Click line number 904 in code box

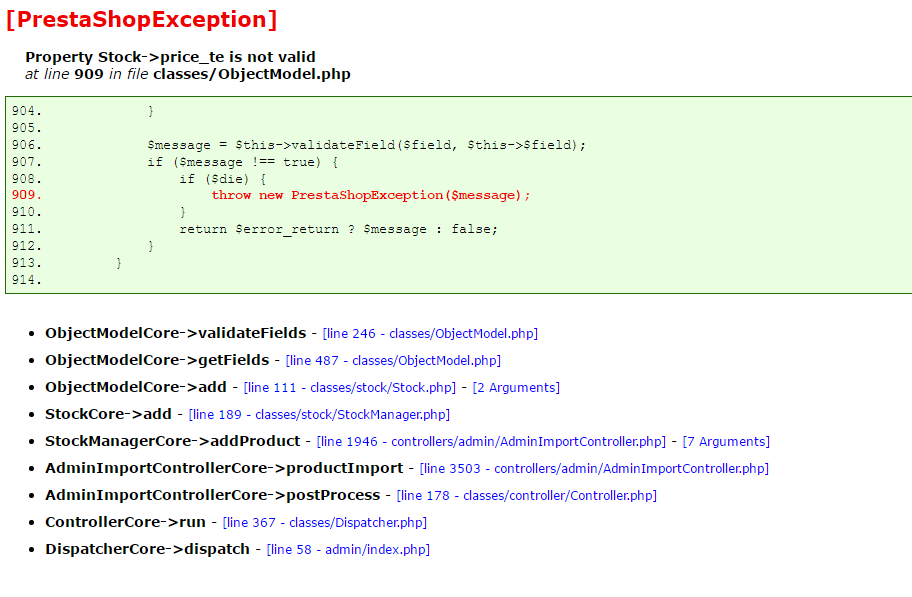tap(27, 111)
